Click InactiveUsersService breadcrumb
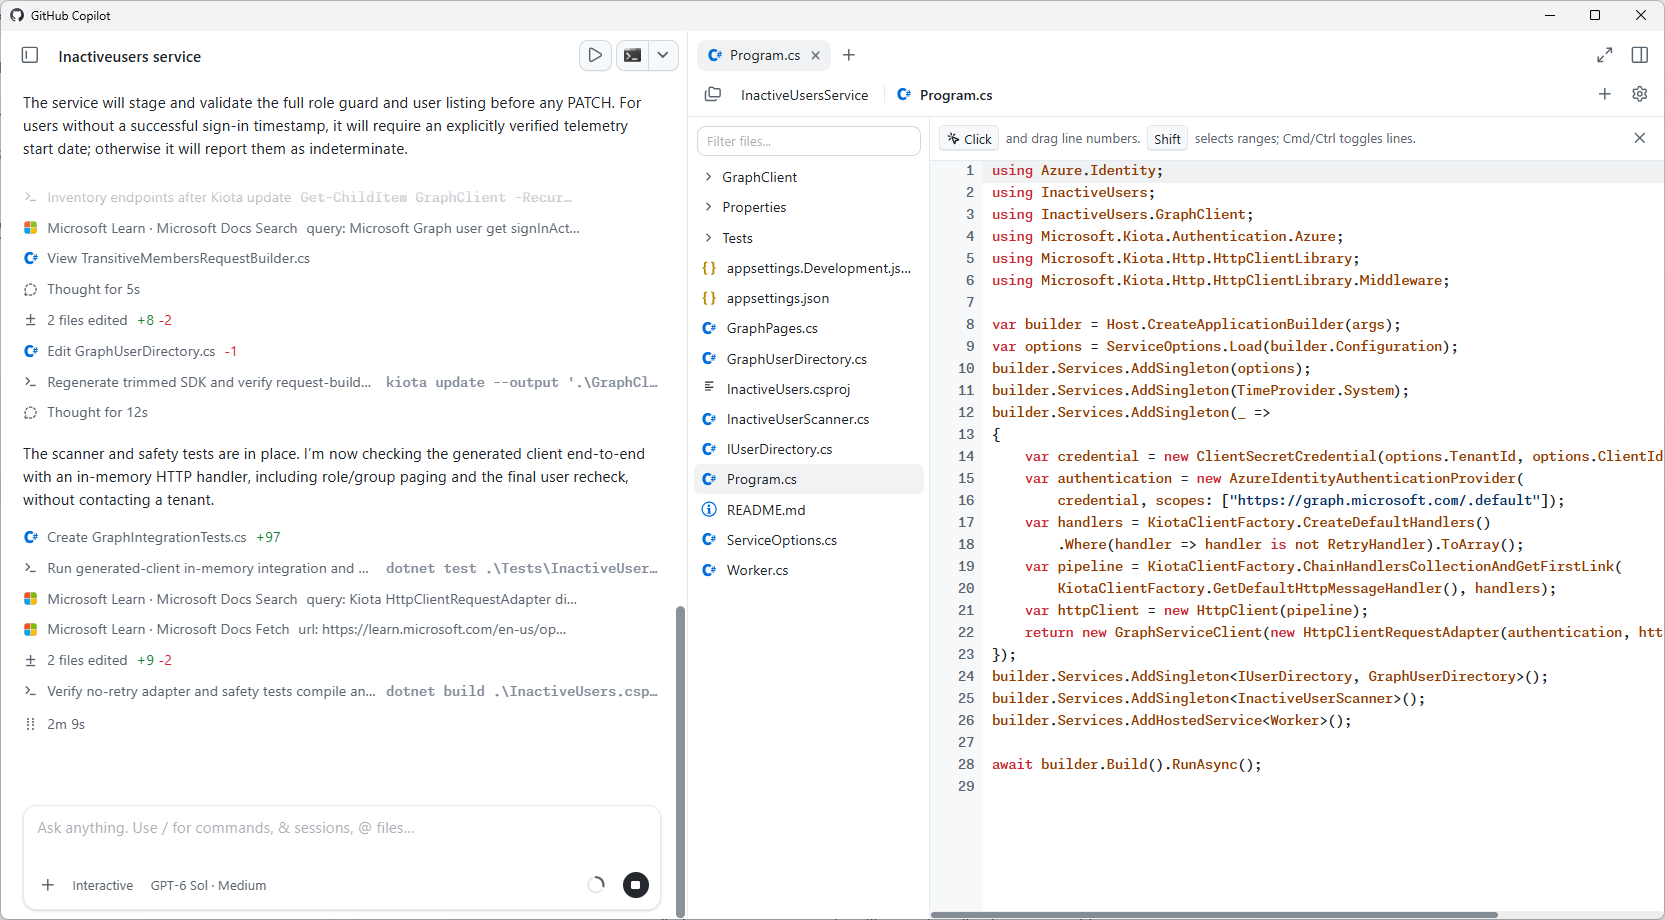The width and height of the screenshot is (1665, 920). pyautogui.click(x=804, y=95)
